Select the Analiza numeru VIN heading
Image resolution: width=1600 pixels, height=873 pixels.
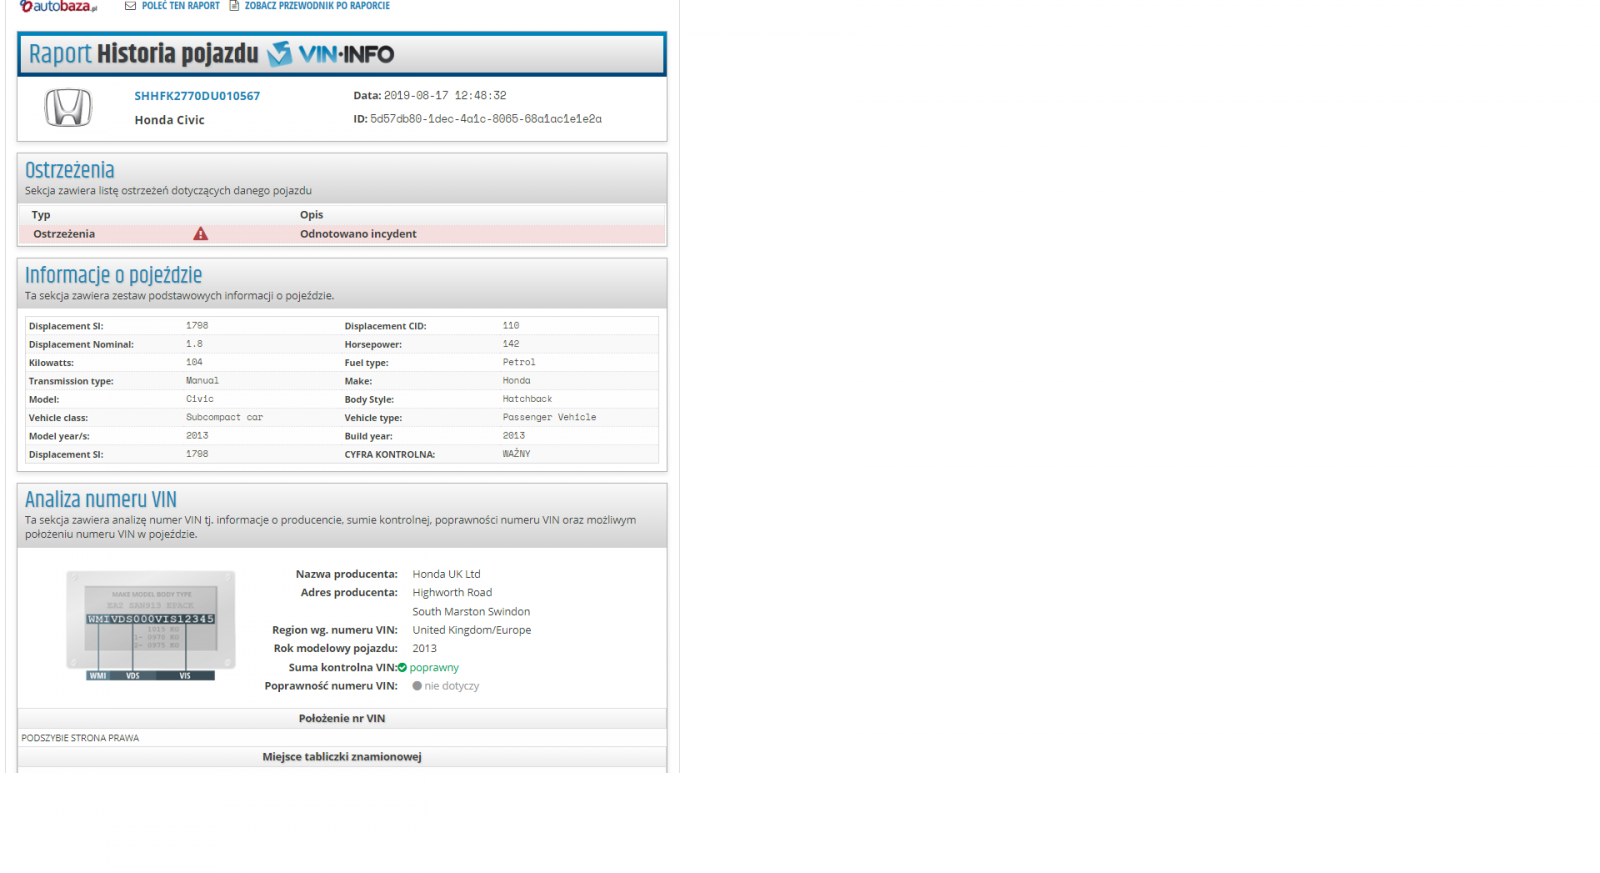point(100,499)
